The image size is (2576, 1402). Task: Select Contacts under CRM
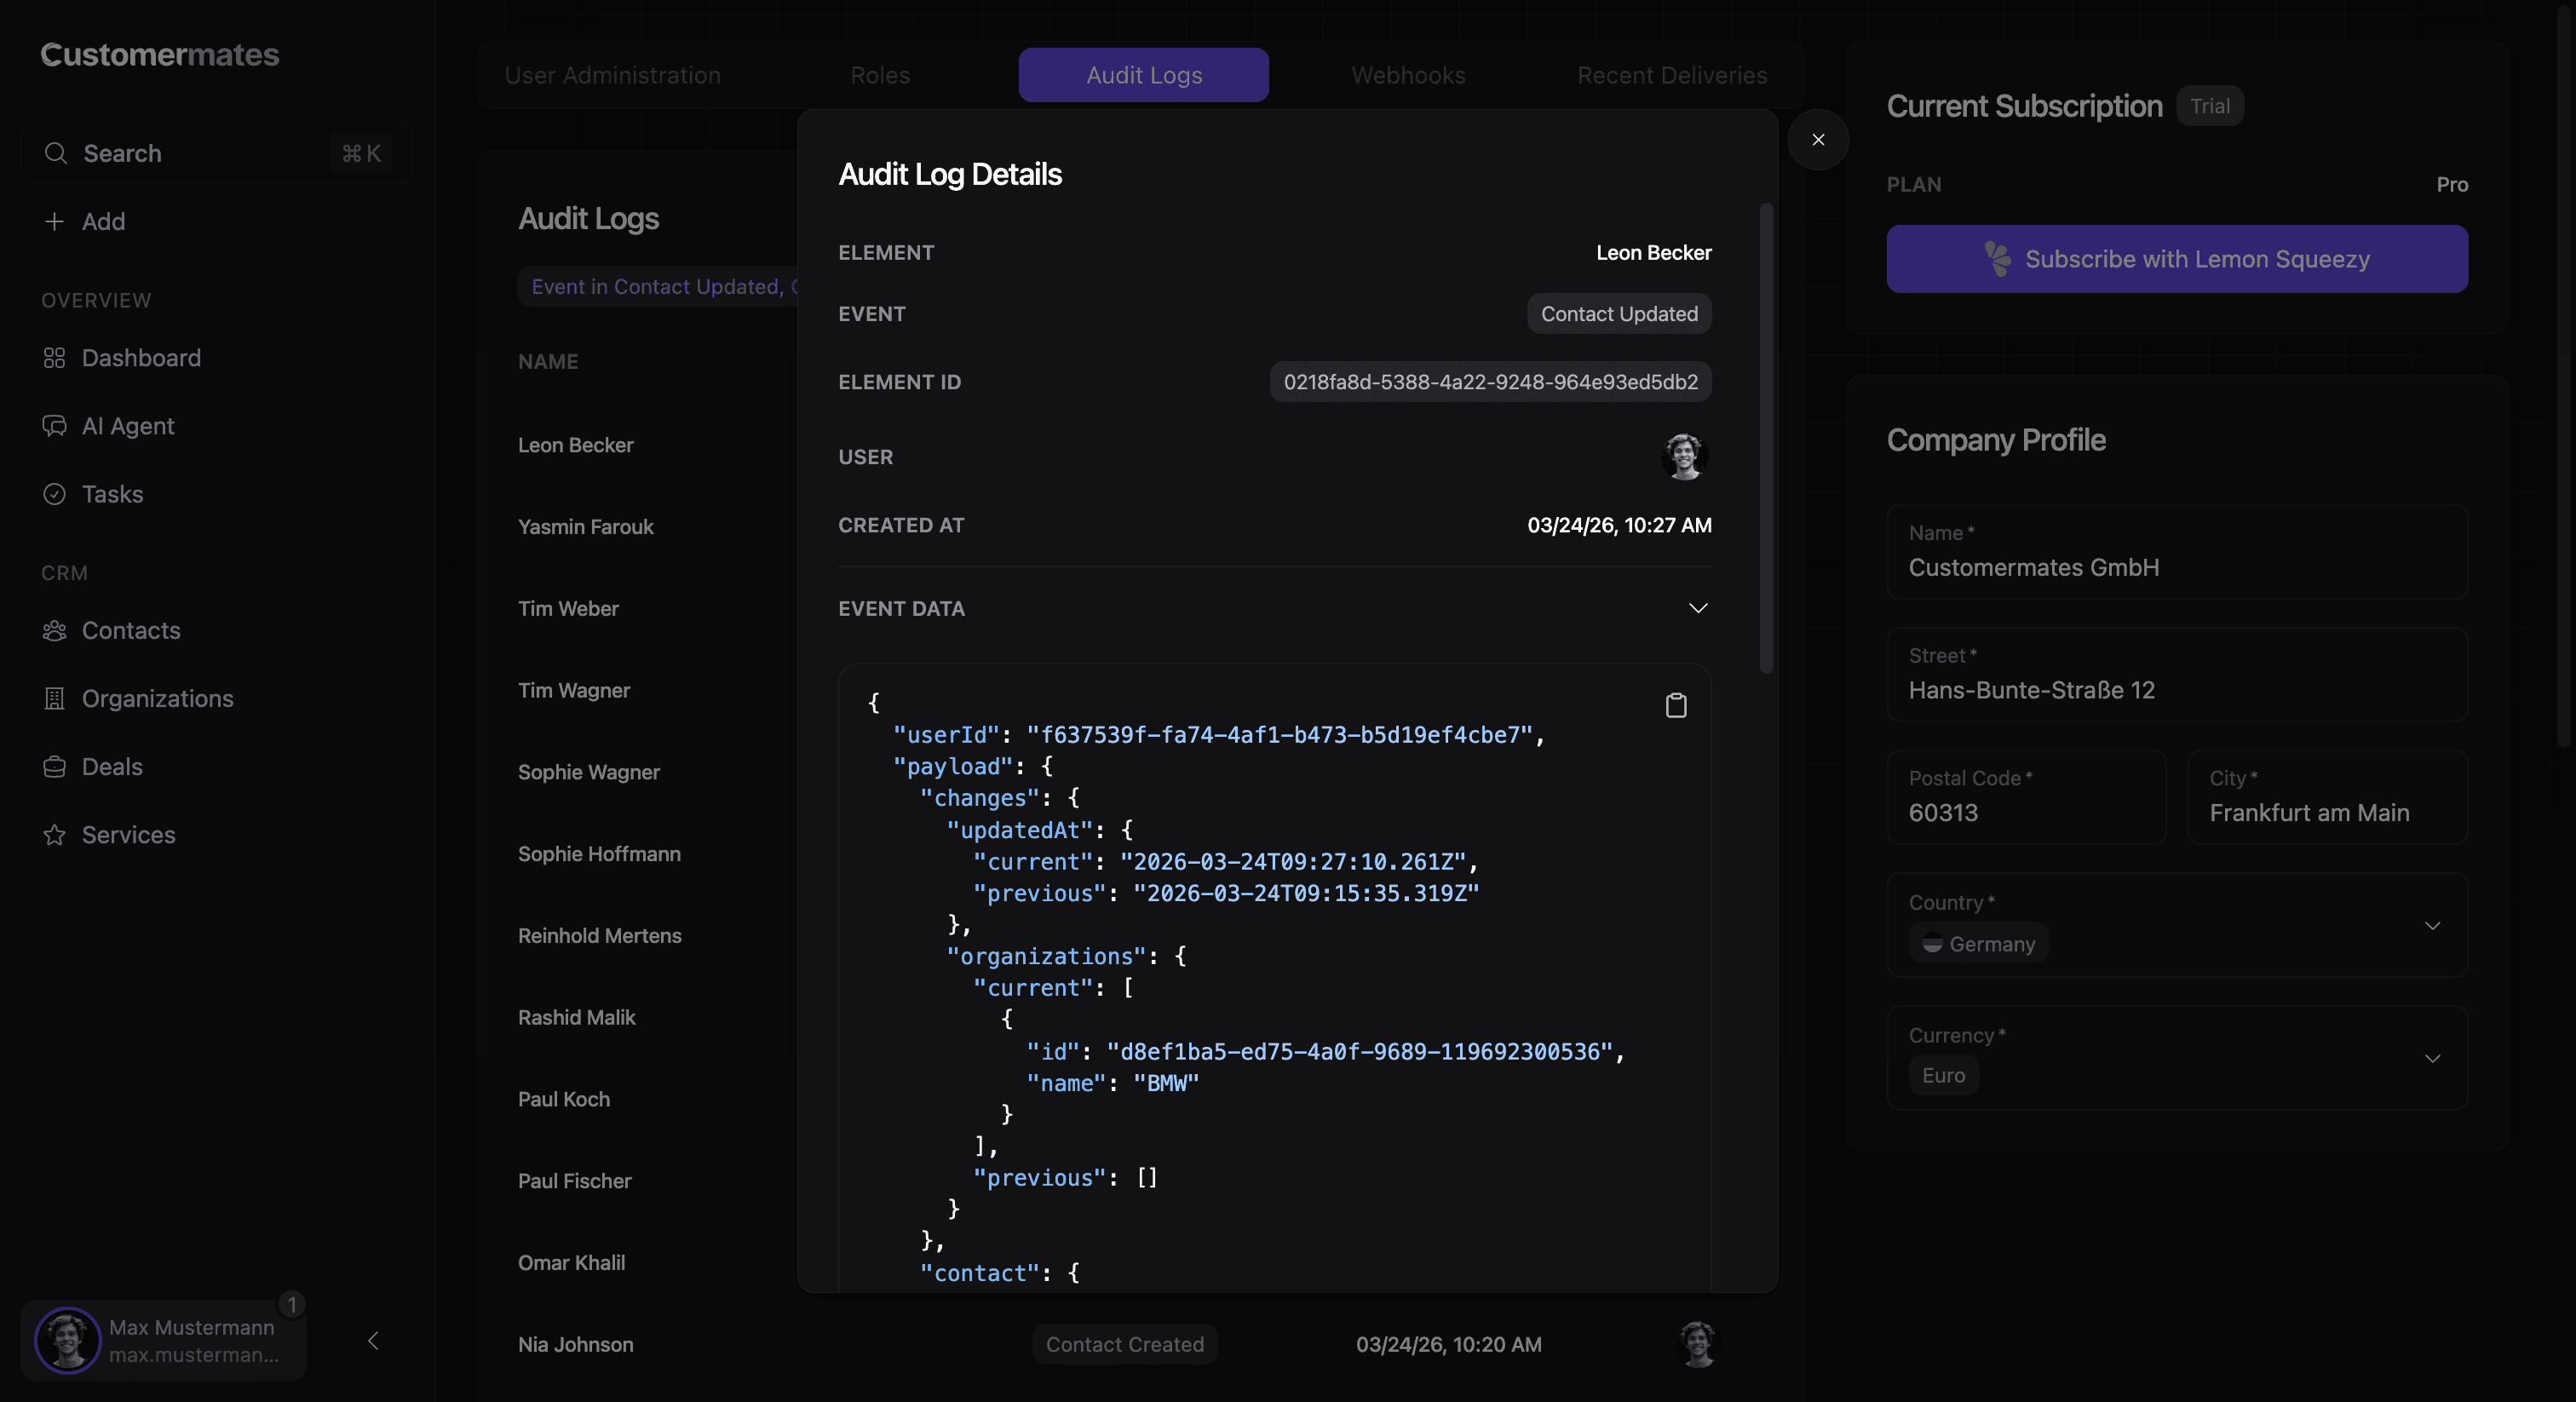pos(132,630)
